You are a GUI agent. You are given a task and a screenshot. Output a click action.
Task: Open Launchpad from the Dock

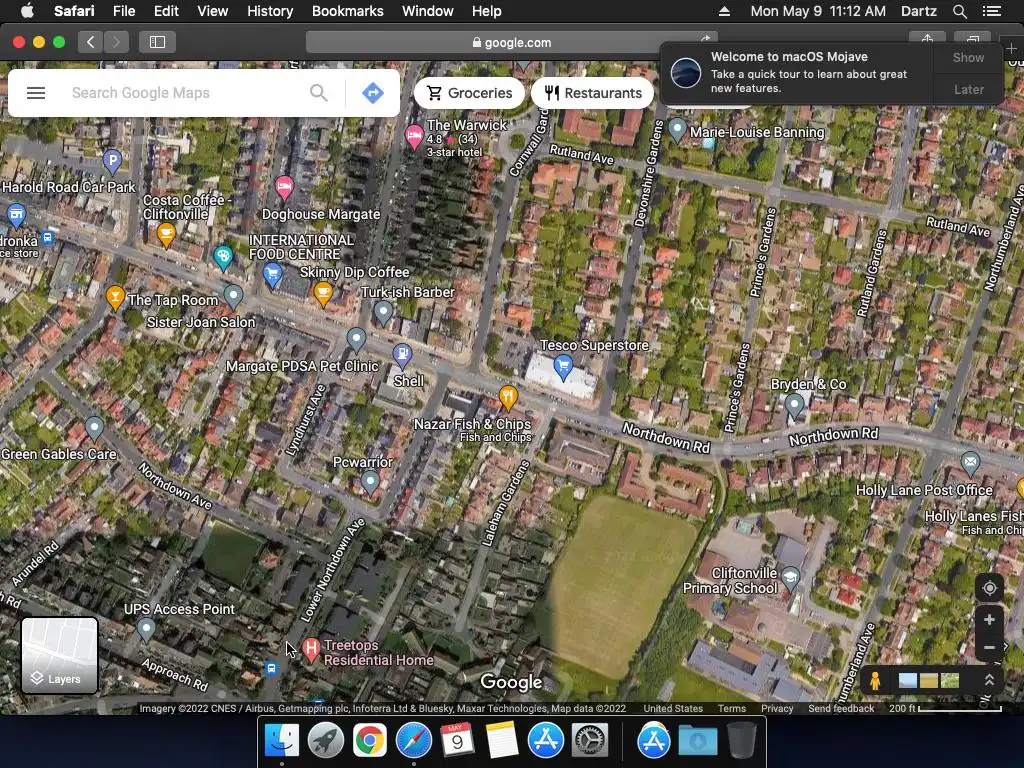click(325, 741)
